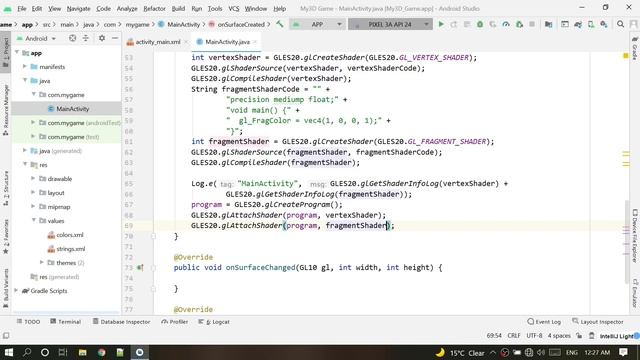This screenshot has width=640, height=360.
Task: Collapse the java folder
Action: point(25,80)
